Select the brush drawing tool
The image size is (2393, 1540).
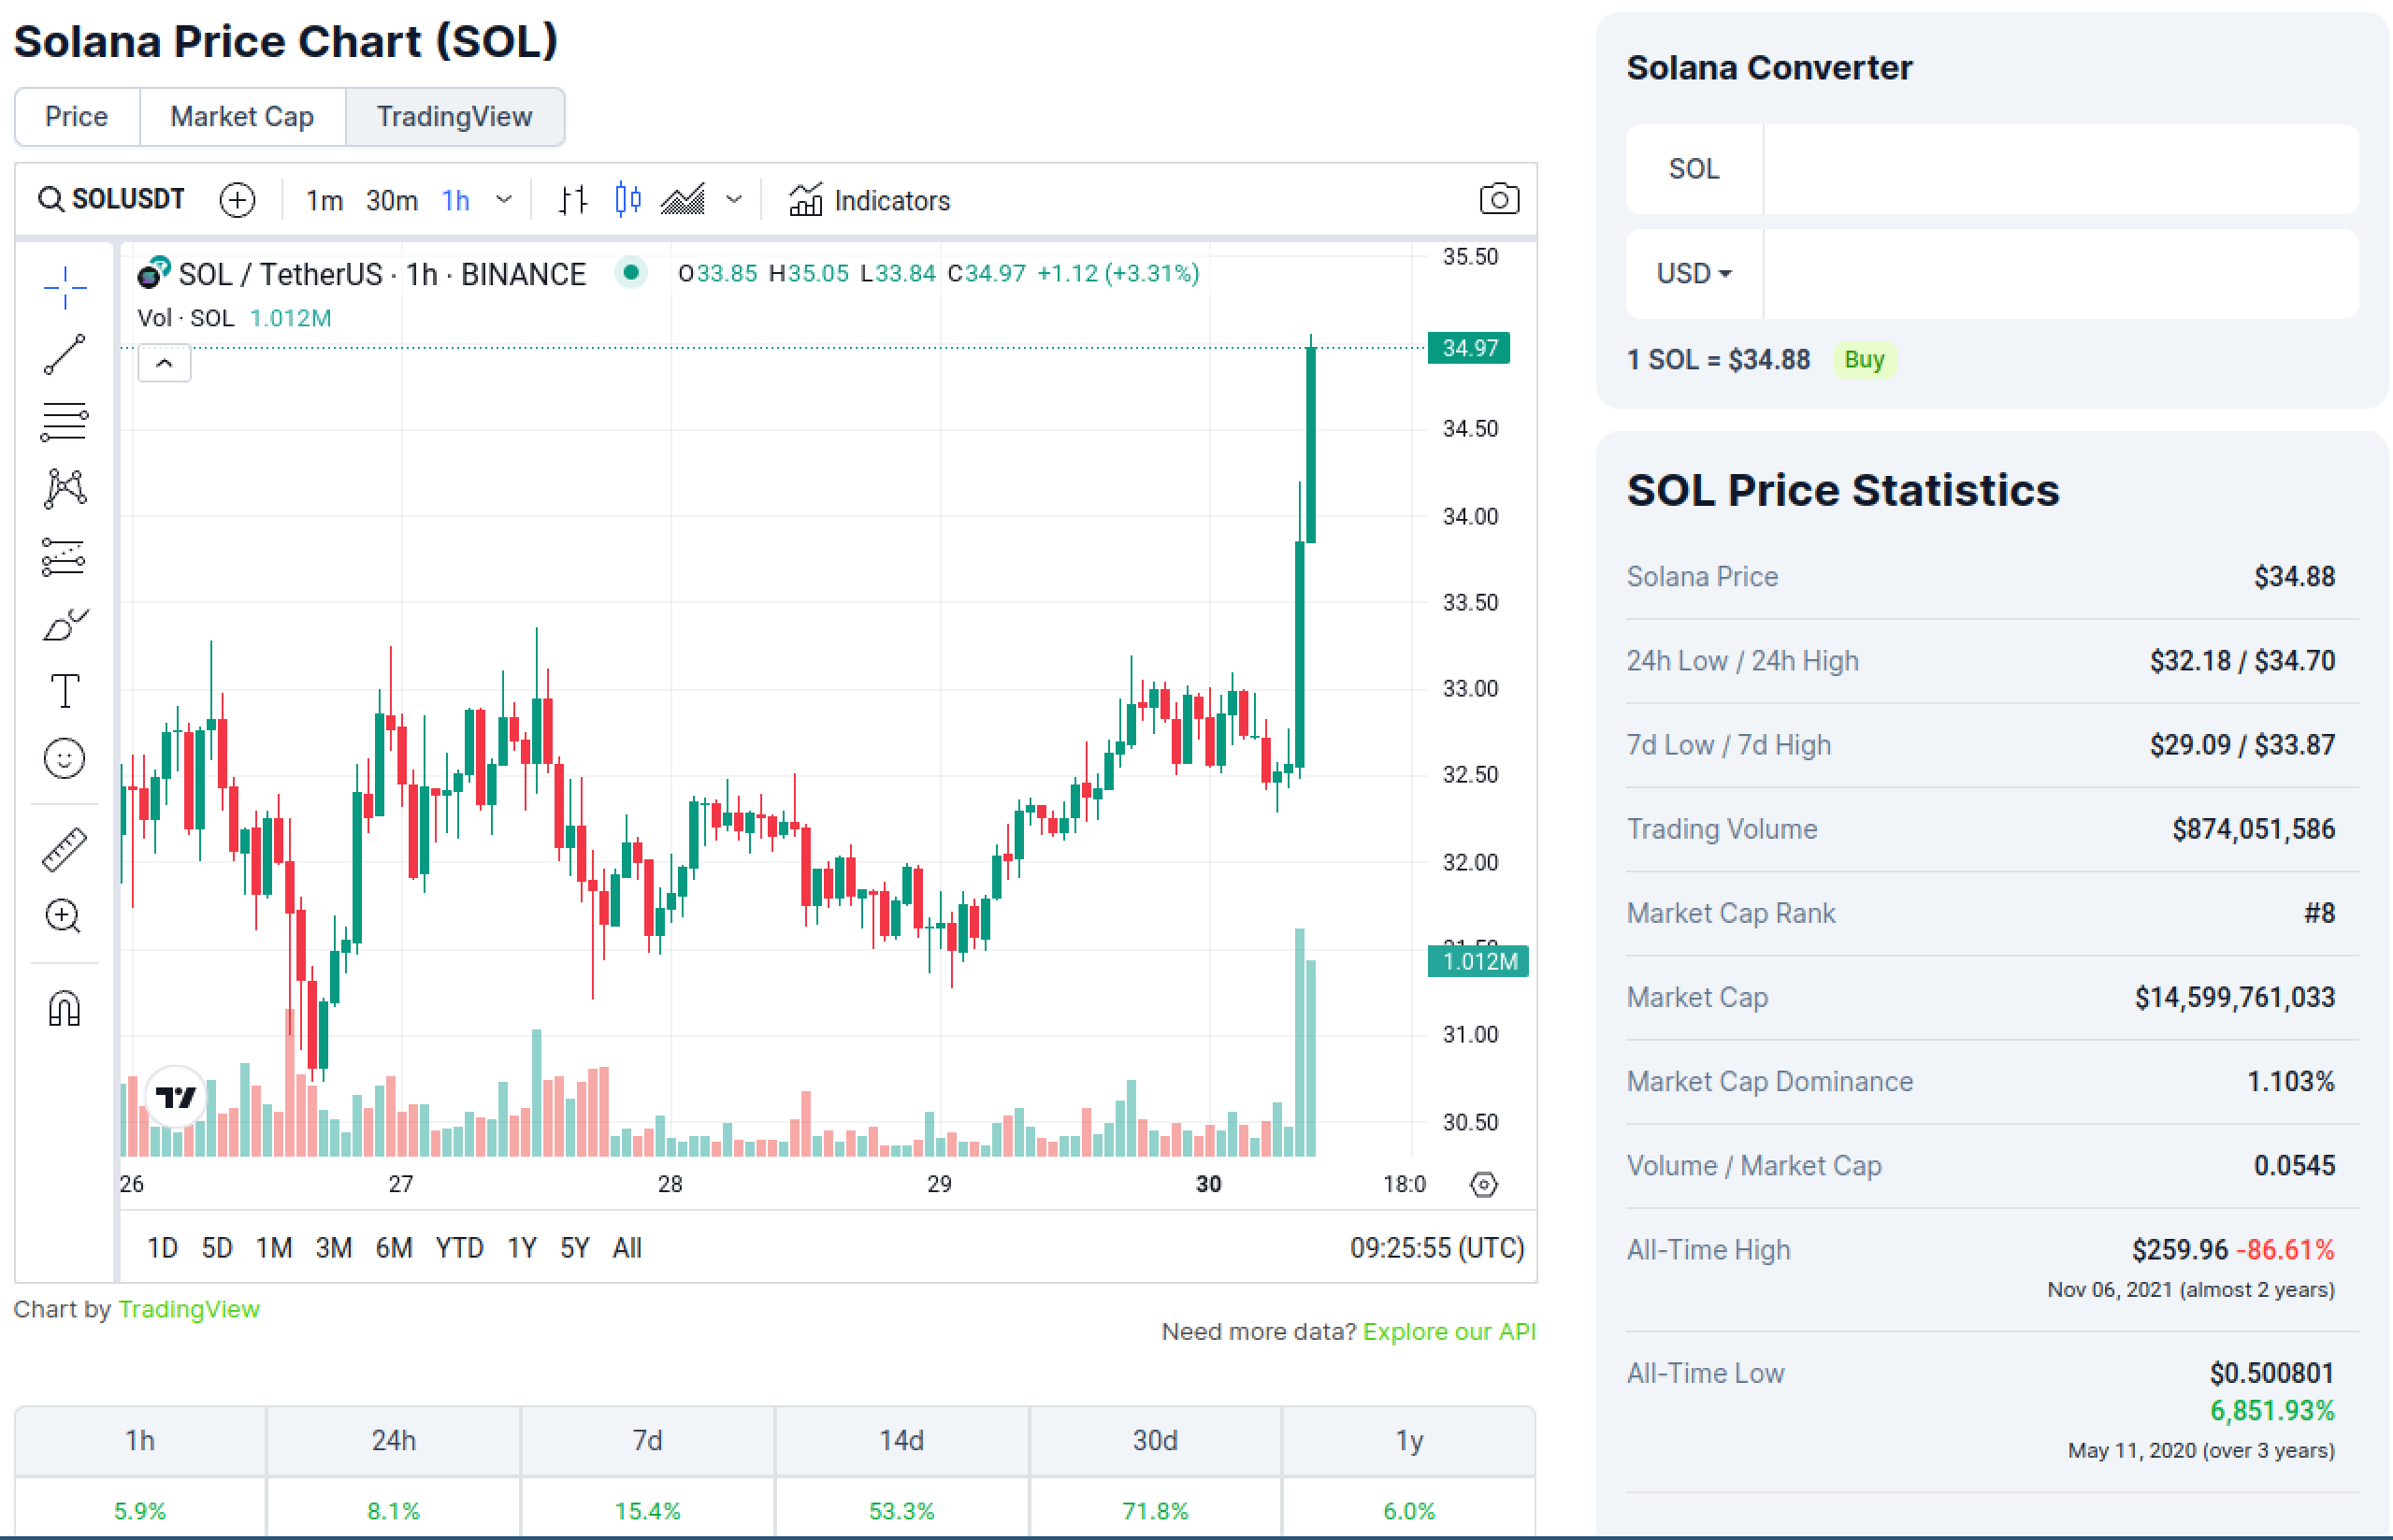65,624
